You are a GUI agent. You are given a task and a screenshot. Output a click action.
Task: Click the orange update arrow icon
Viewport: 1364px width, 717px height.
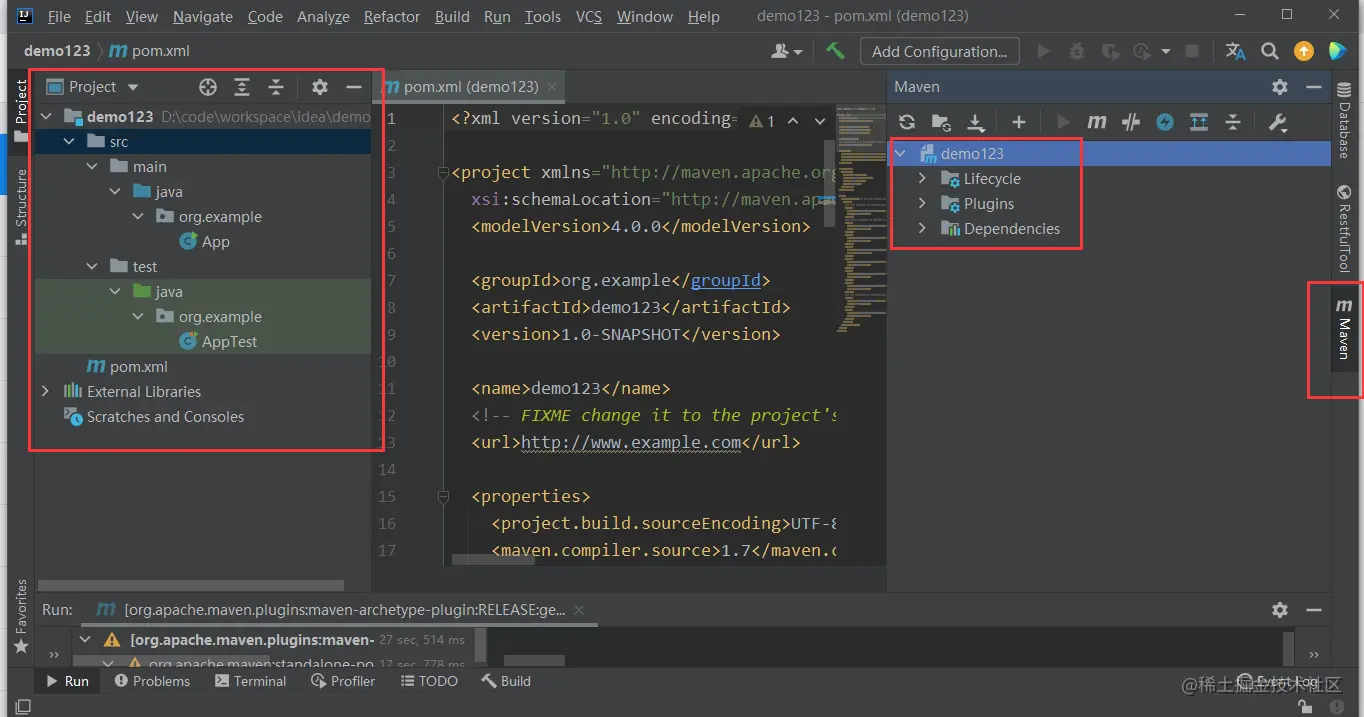[x=1304, y=51]
